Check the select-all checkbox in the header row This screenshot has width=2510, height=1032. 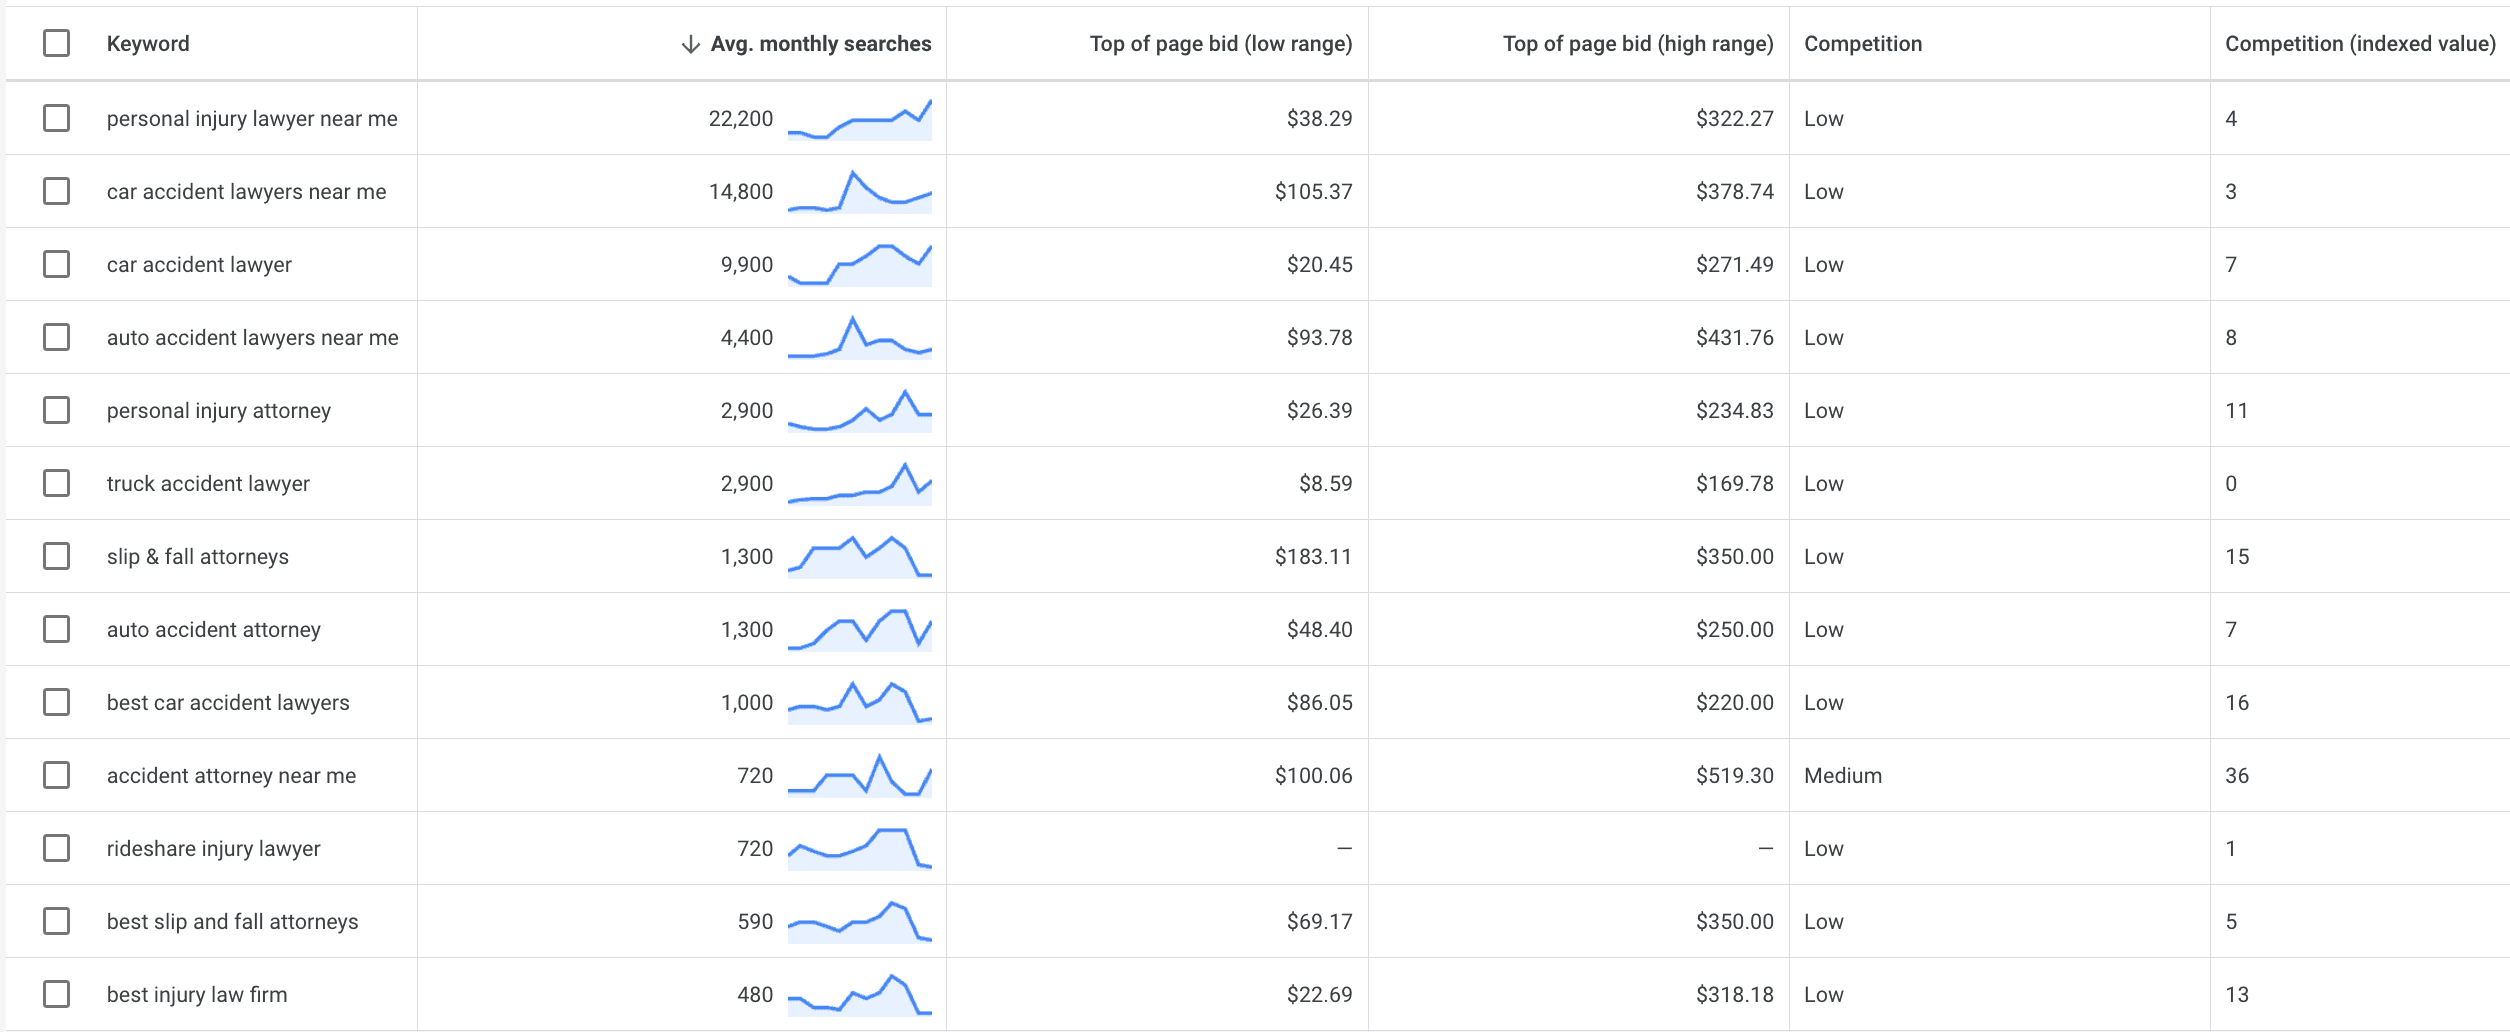(57, 43)
